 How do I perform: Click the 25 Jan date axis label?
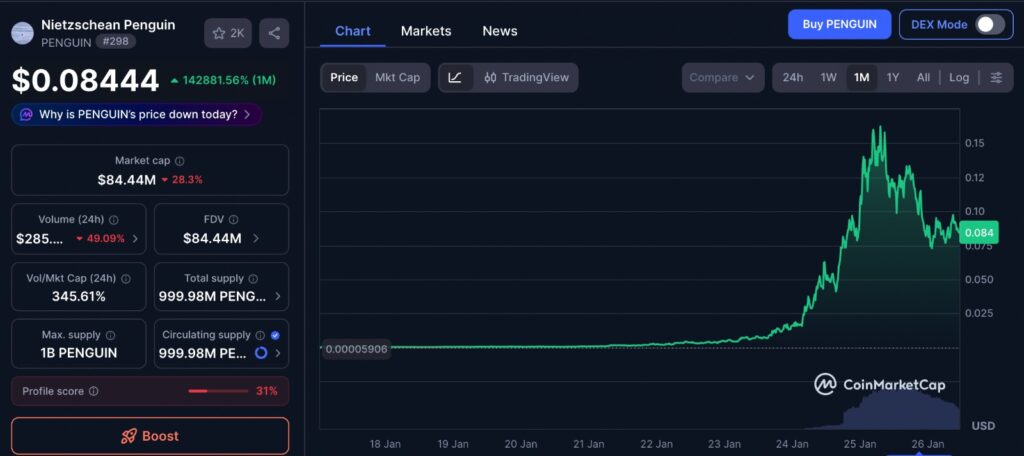tap(862, 444)
